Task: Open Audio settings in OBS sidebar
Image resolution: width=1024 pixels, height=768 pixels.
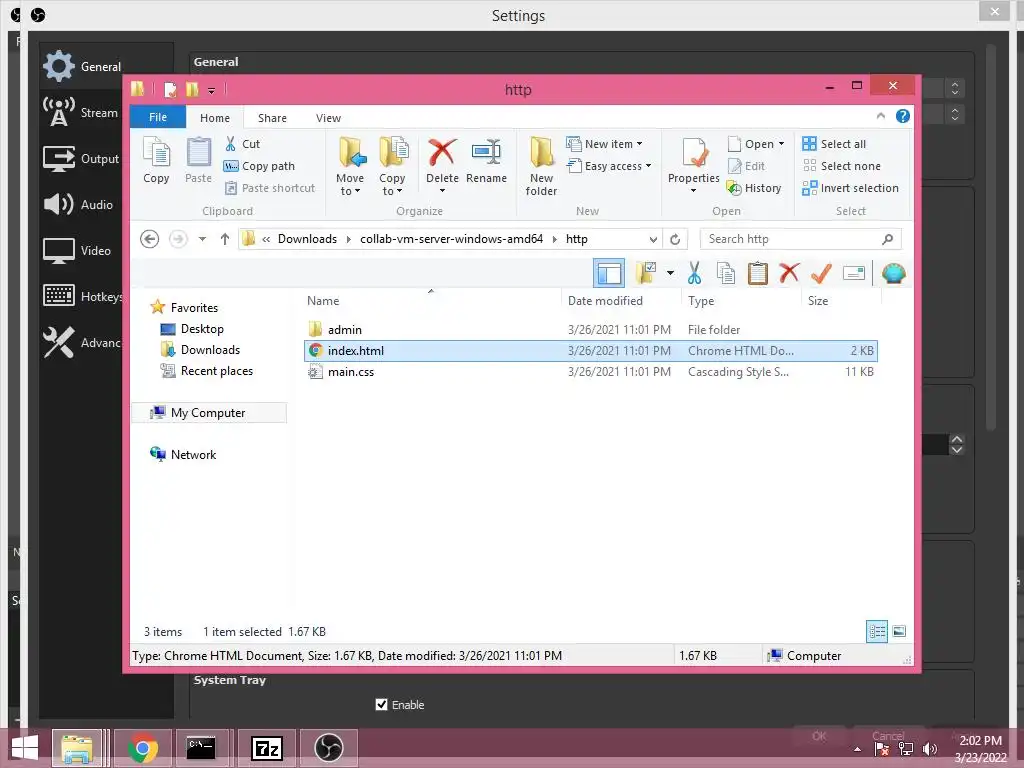Action: (x=78, y=204)
